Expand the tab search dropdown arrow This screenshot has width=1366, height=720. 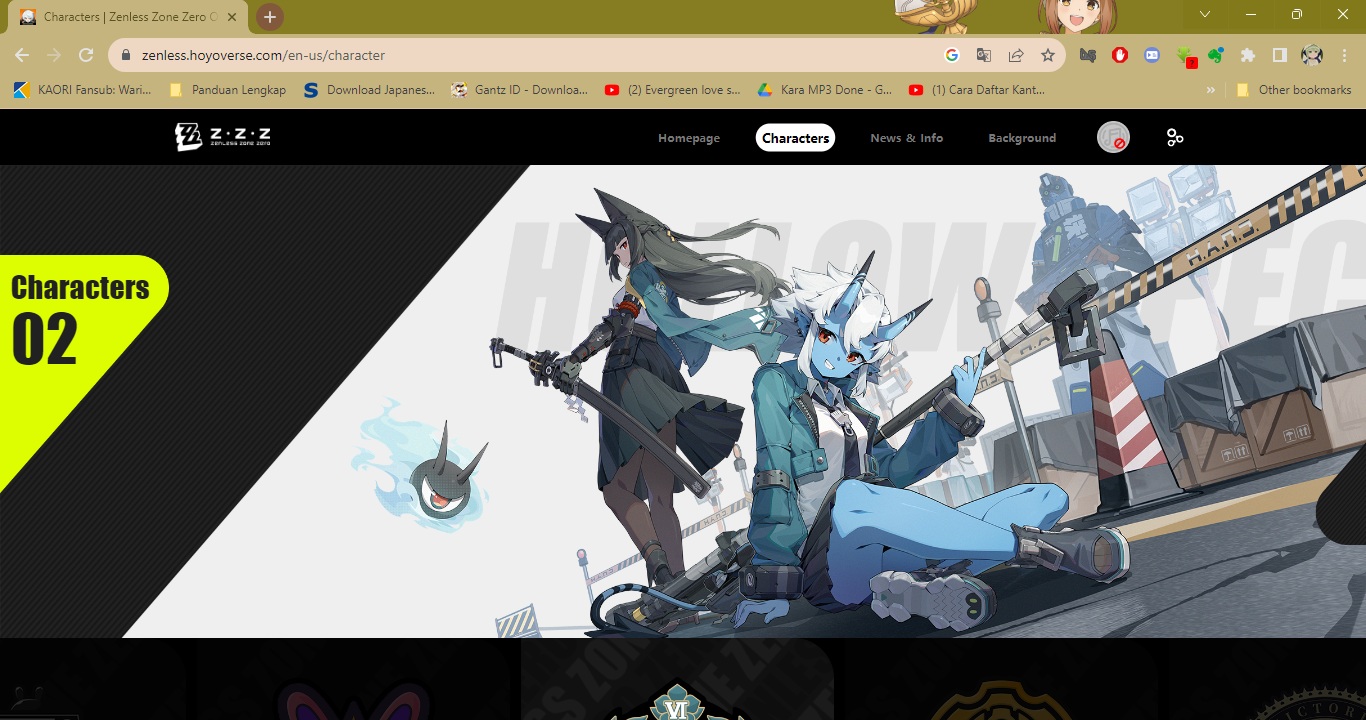[1205, 14]
